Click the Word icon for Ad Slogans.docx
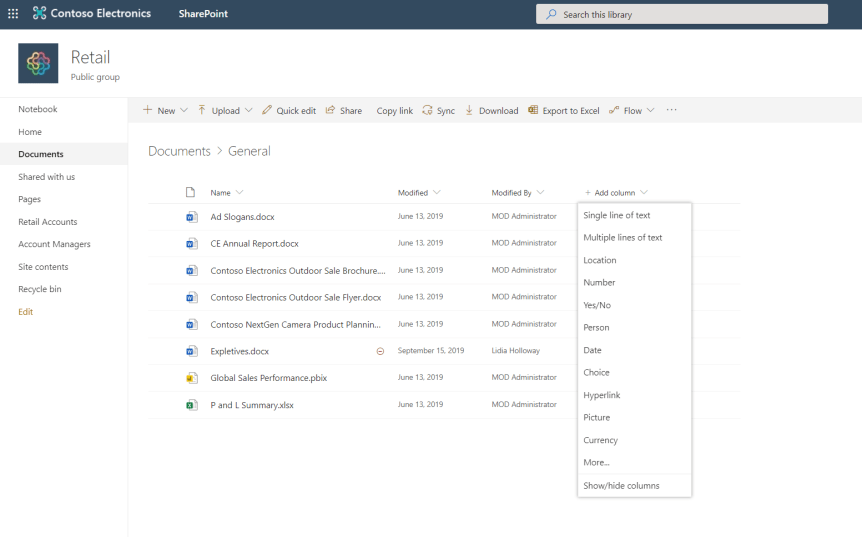The width and height of the screenshot is (862, 537). [191, 216]
